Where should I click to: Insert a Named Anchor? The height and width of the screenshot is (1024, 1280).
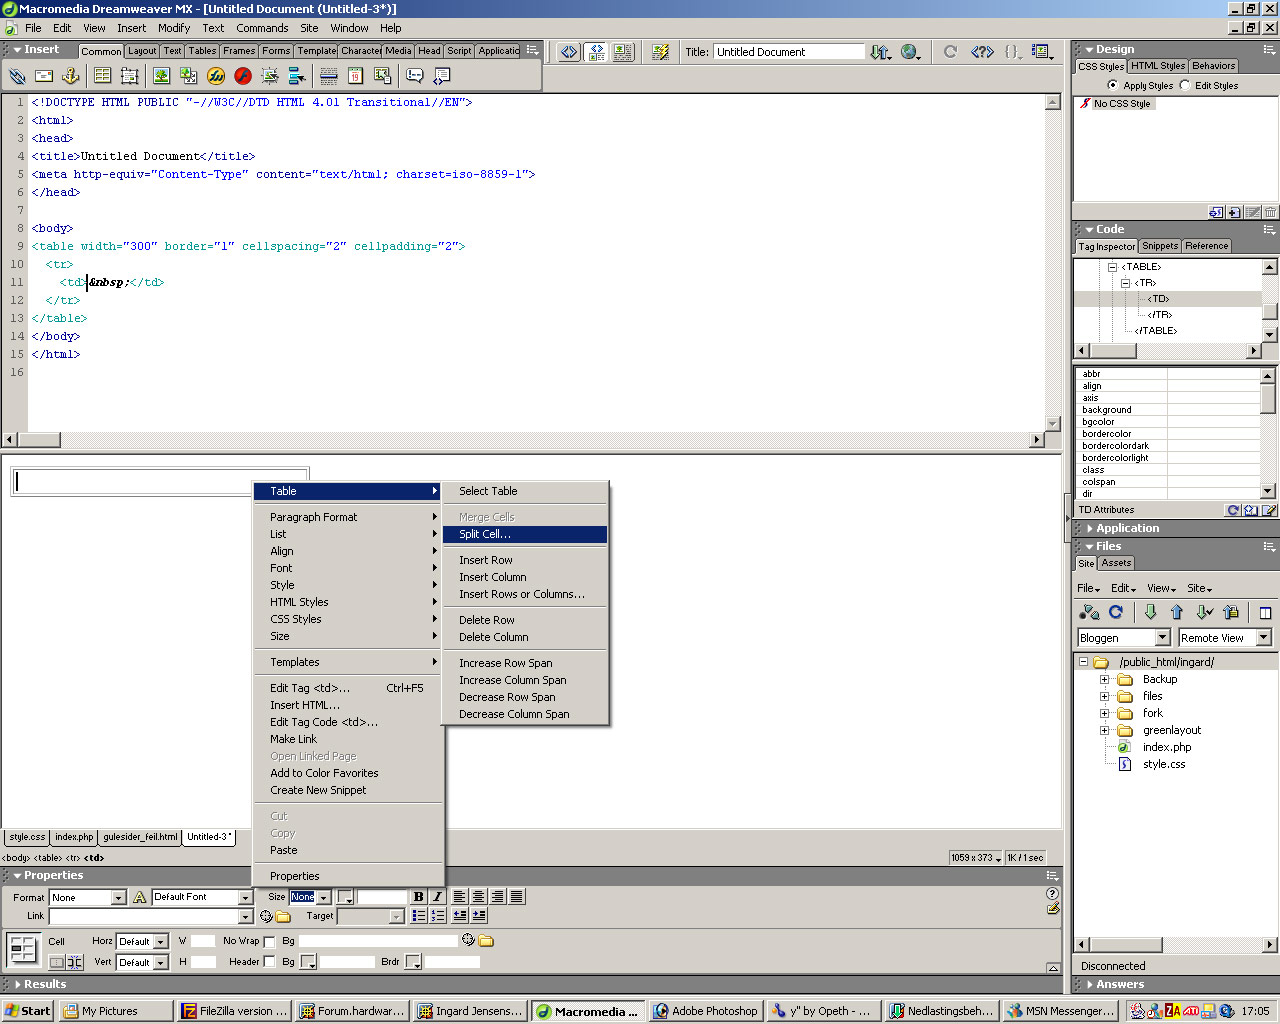point(70,76)
